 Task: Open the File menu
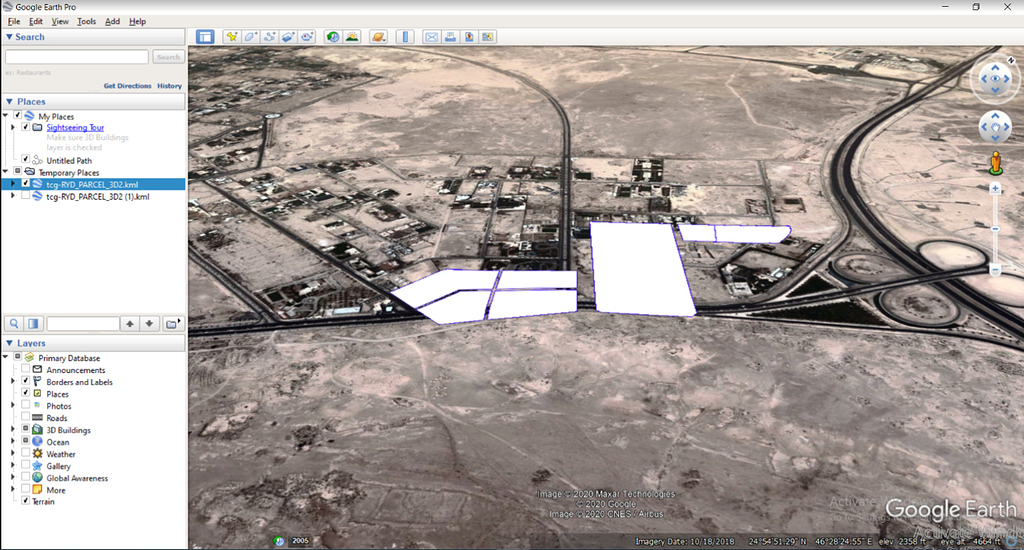[x=14, y=22]
